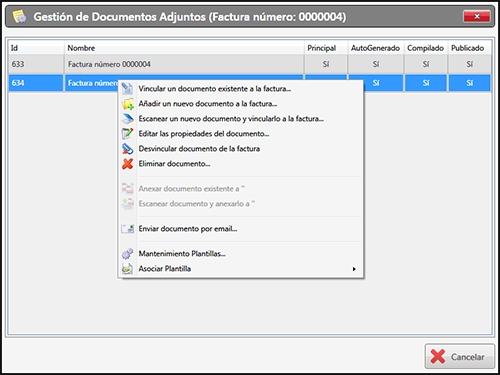This screenshot has height=375, width=500.
Task: Click the Cancelar button
Action: [x=459, y=356]
